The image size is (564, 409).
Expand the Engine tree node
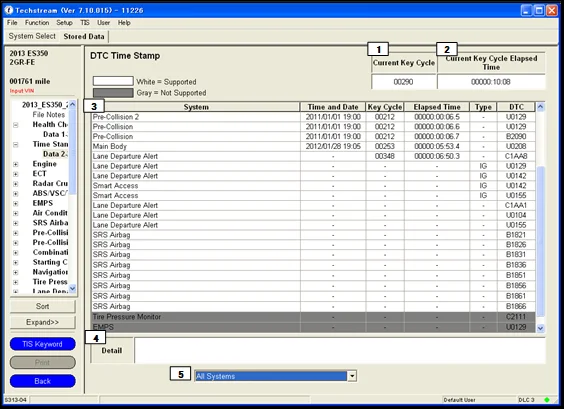(x=15, y=164)
